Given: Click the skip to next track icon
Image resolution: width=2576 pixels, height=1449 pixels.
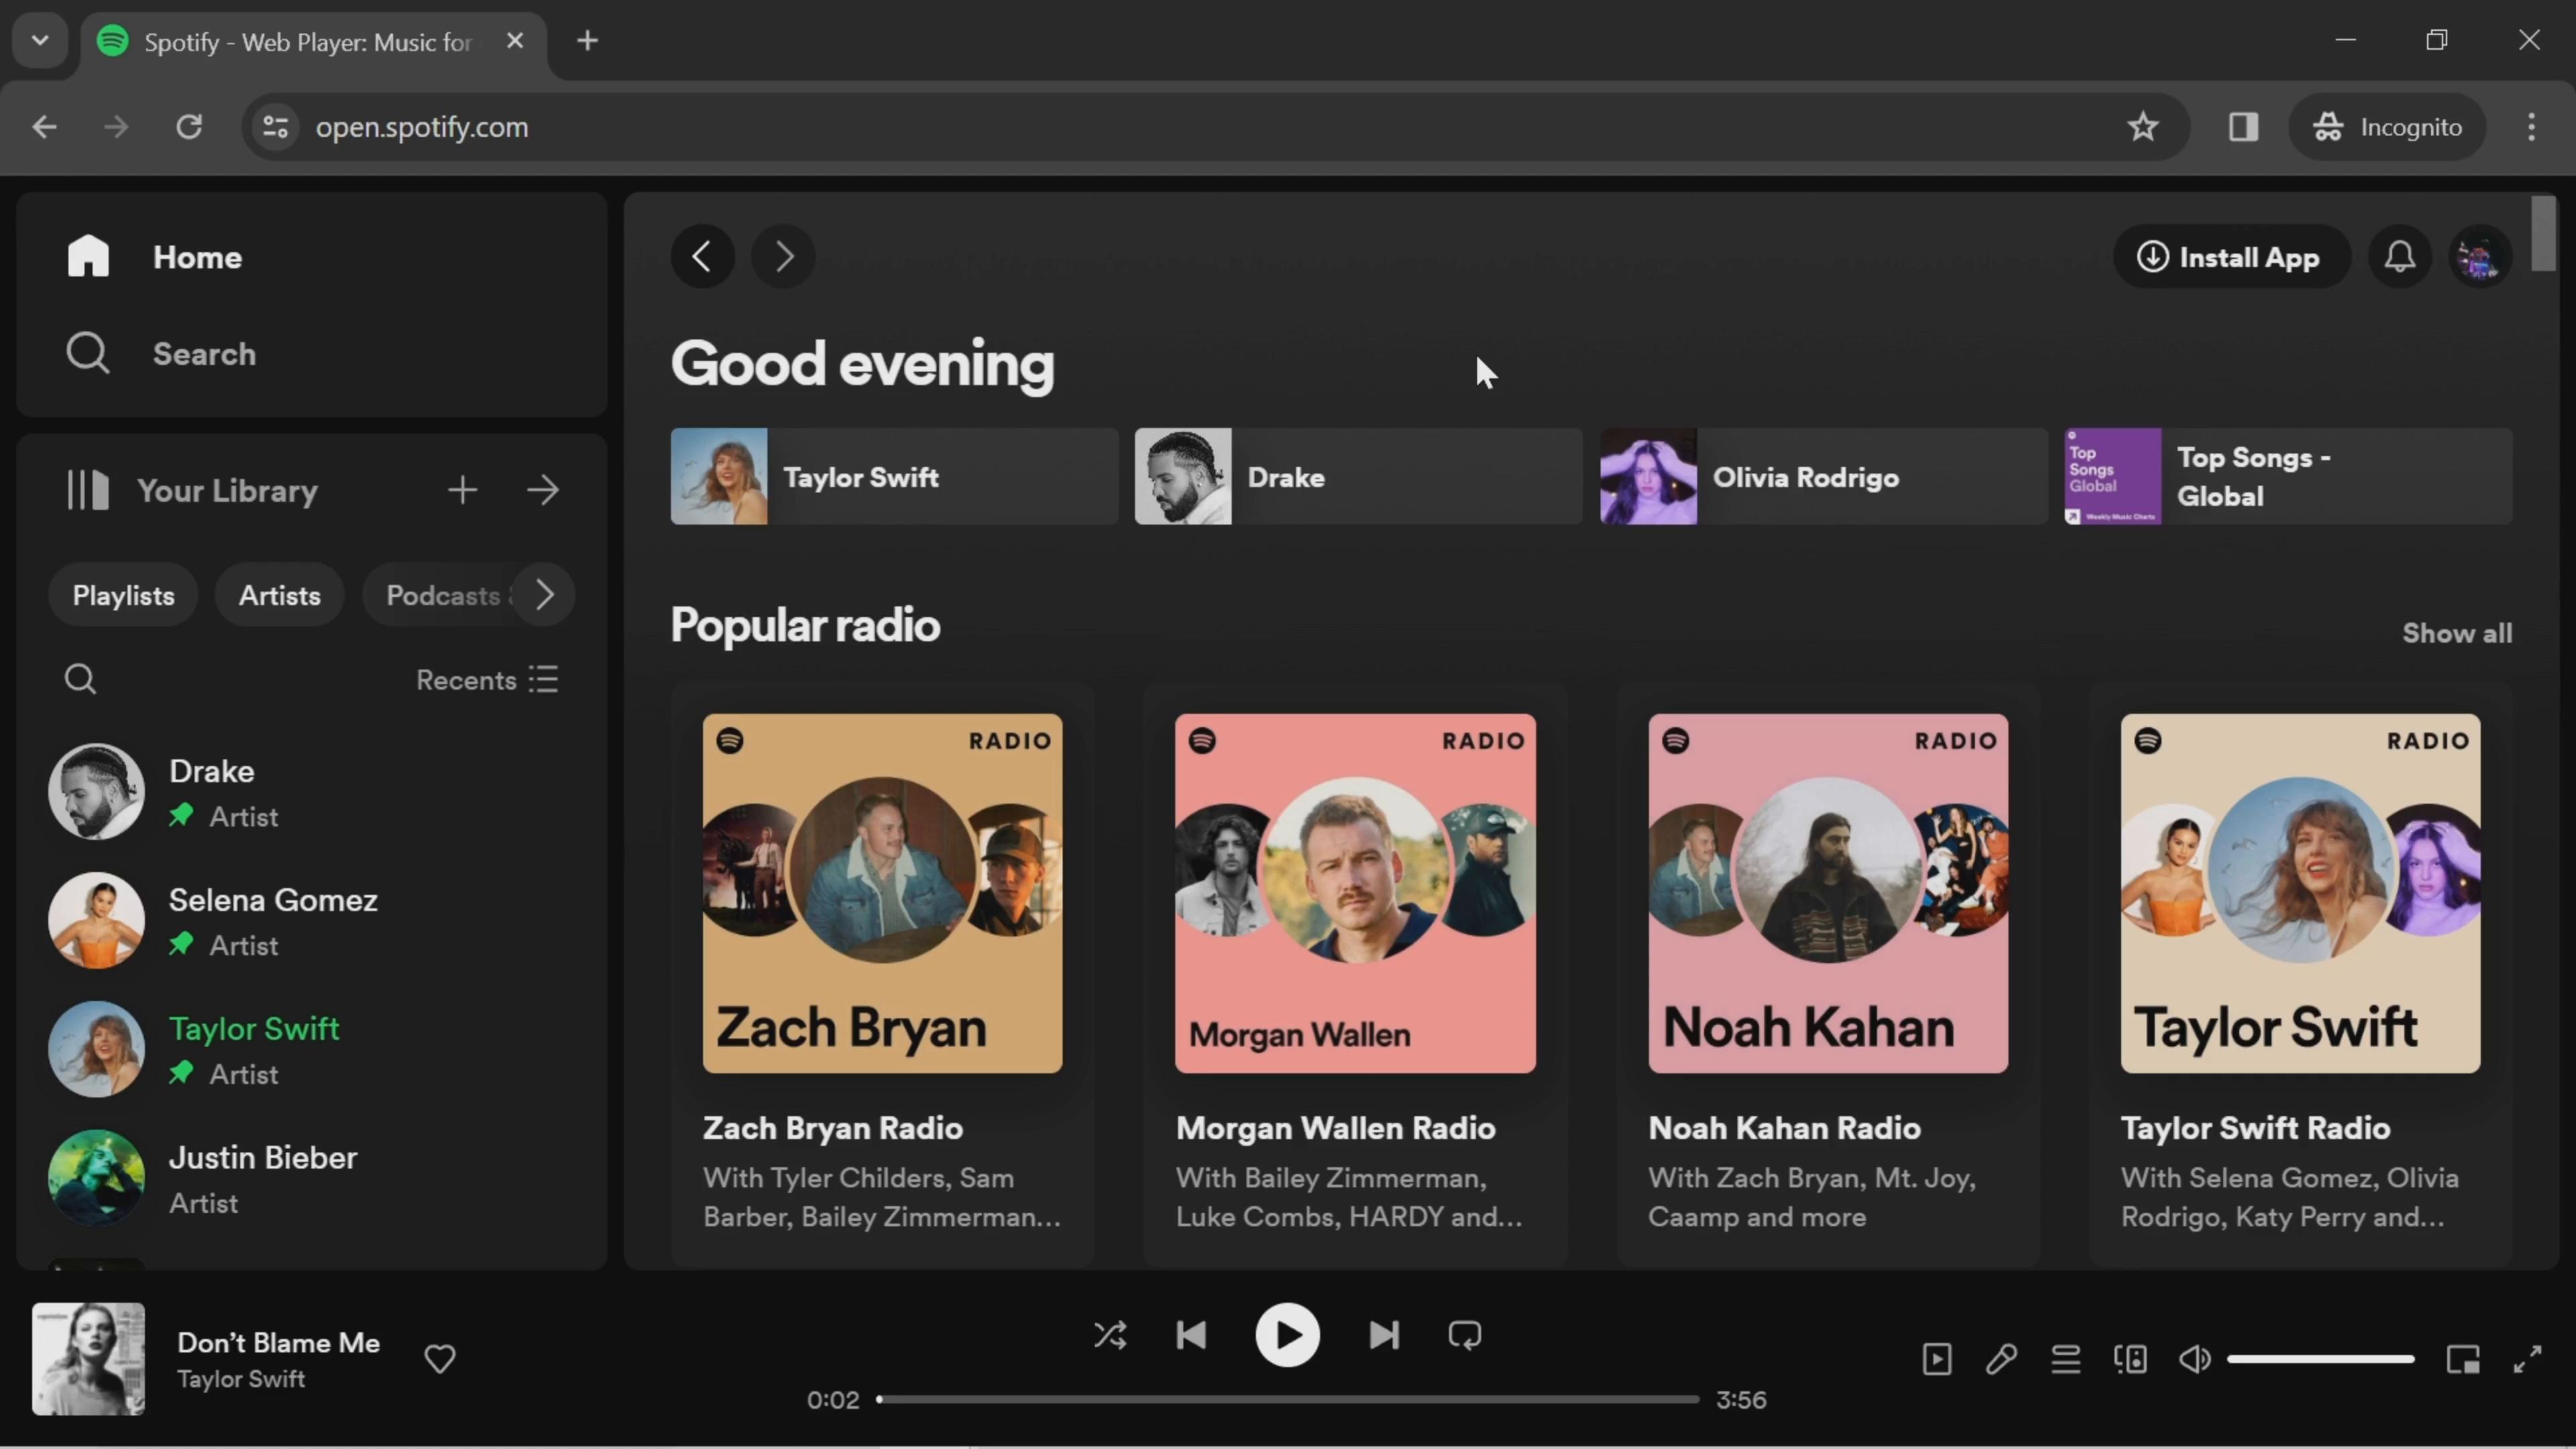Looking at the screenshot, I should (1382, 1336).
